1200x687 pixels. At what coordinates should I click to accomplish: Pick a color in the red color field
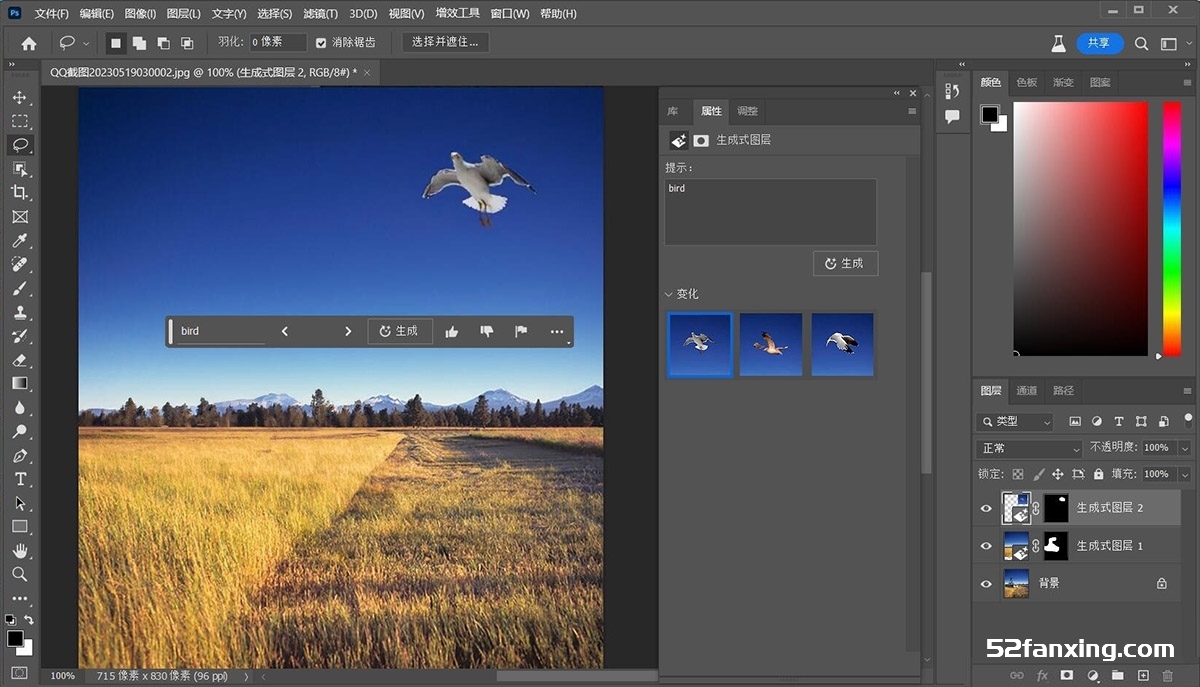[x=1080, y=228]
